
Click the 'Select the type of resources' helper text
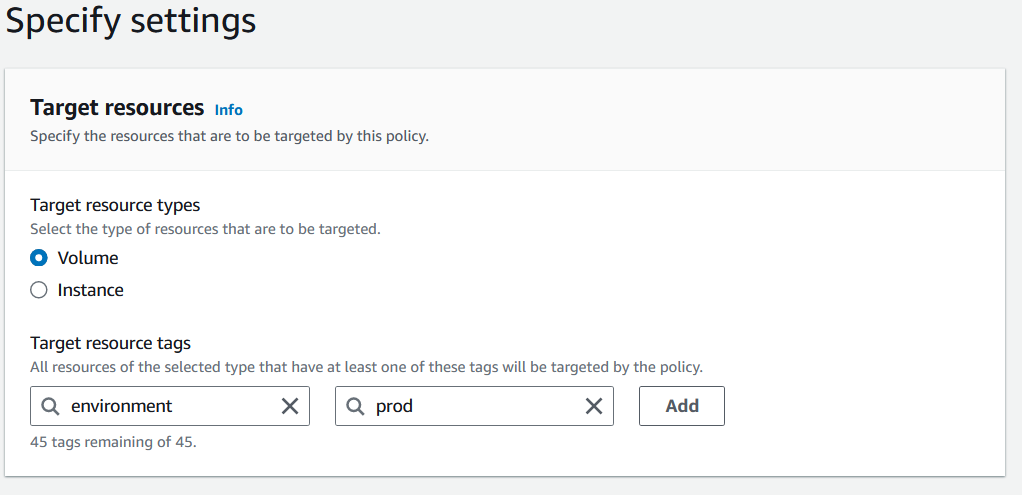click(x=205, y=230)
